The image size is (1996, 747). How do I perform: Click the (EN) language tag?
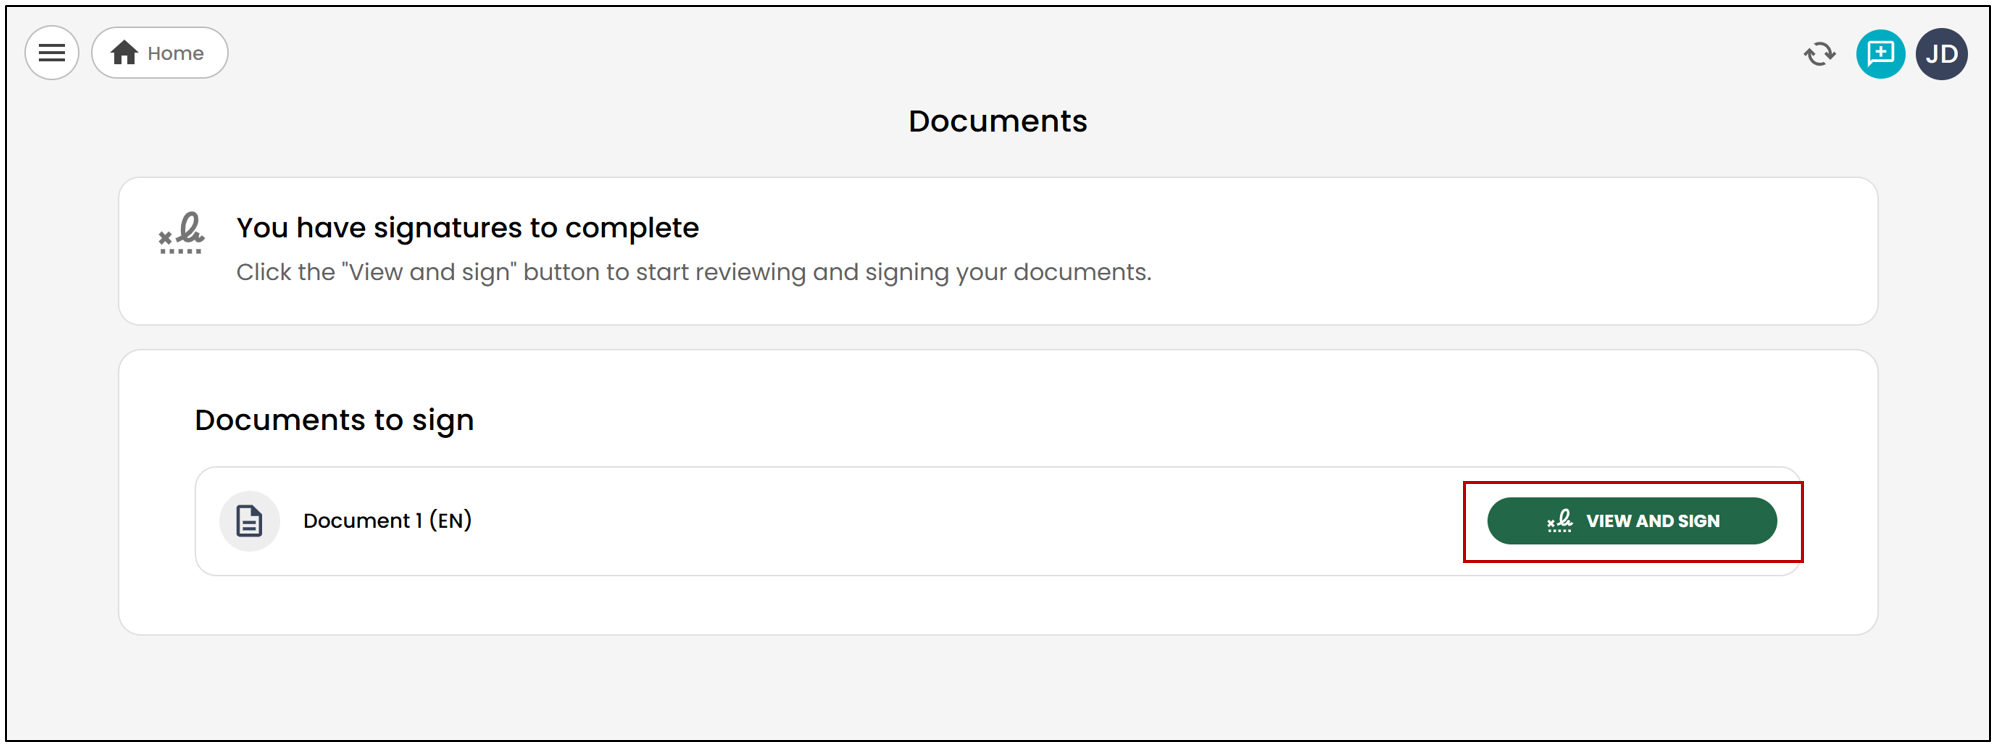(x=450, y=521)
